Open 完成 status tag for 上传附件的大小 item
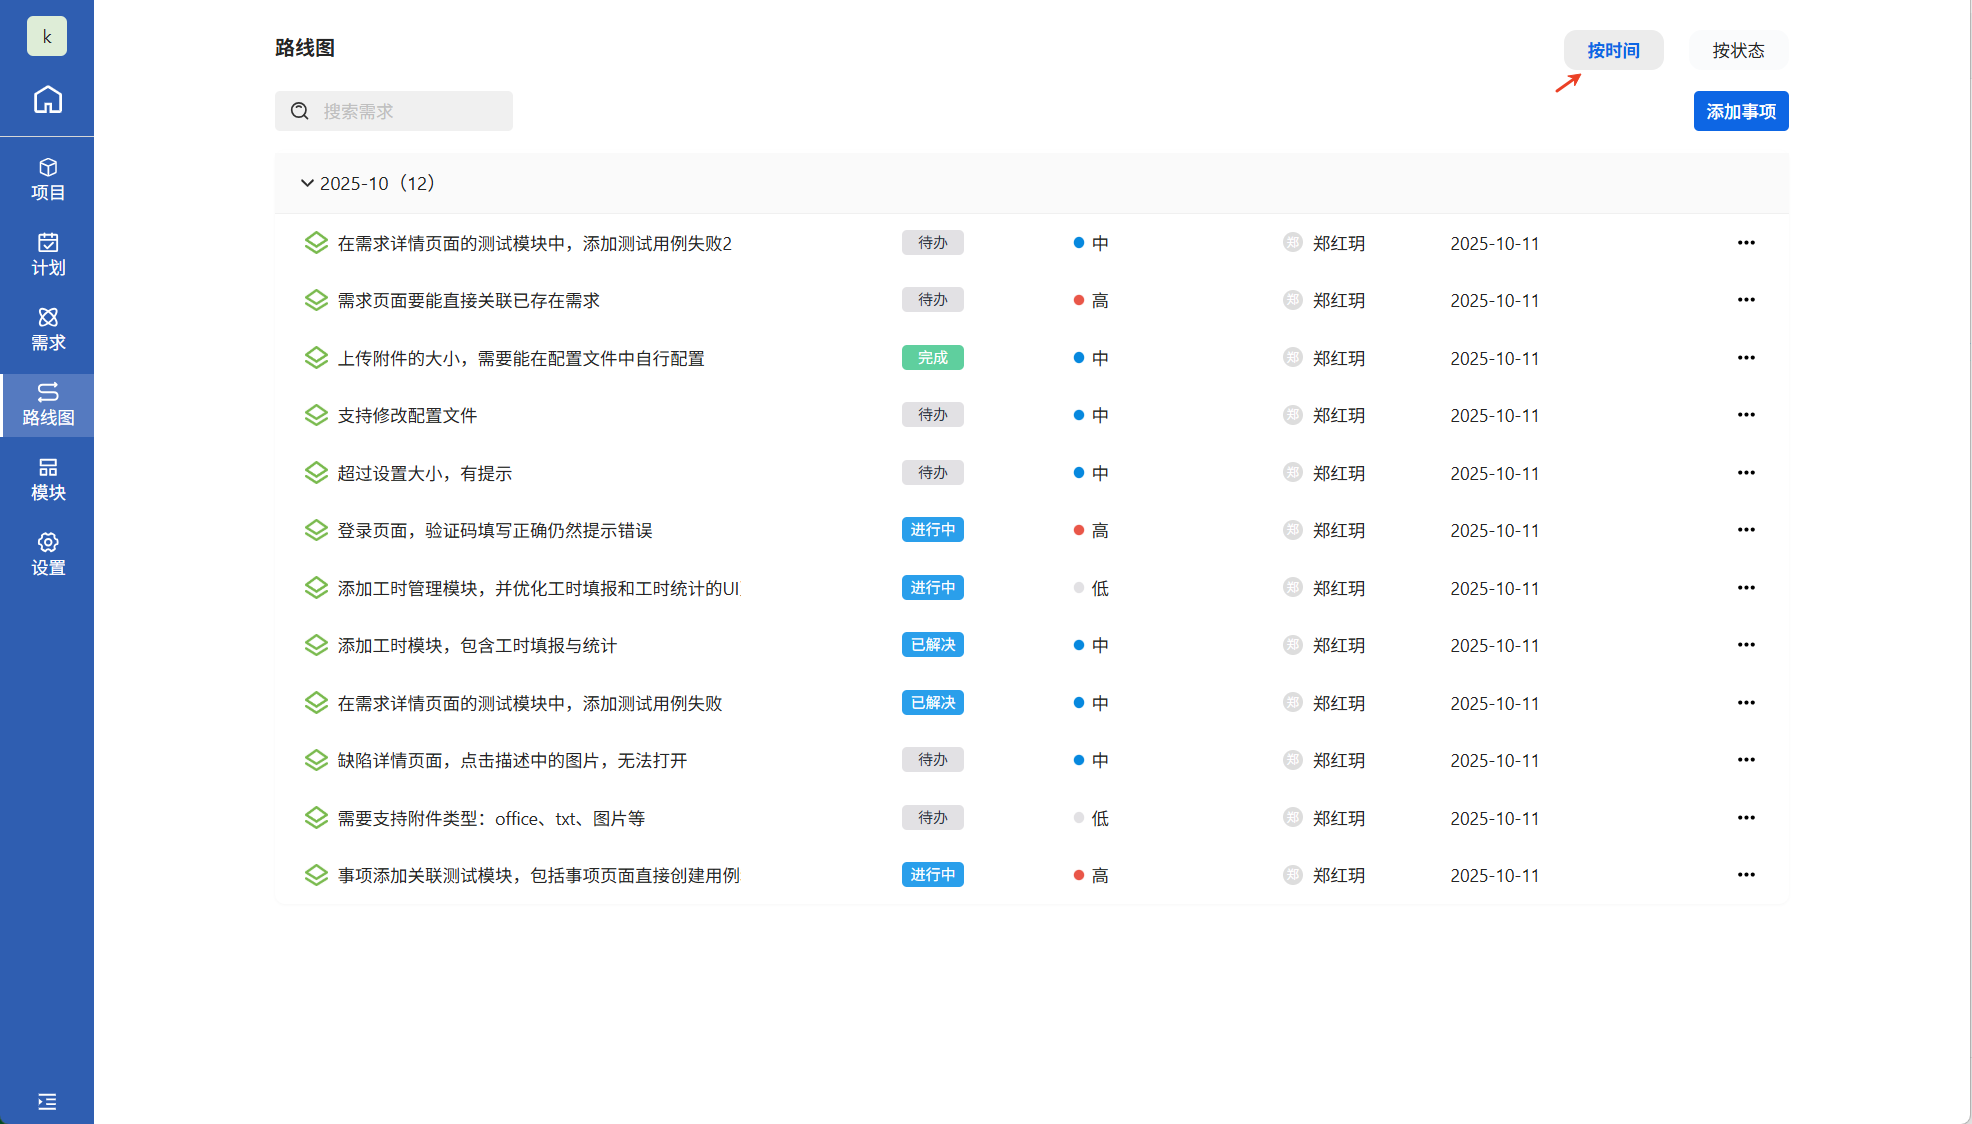 tap(932, 358)
